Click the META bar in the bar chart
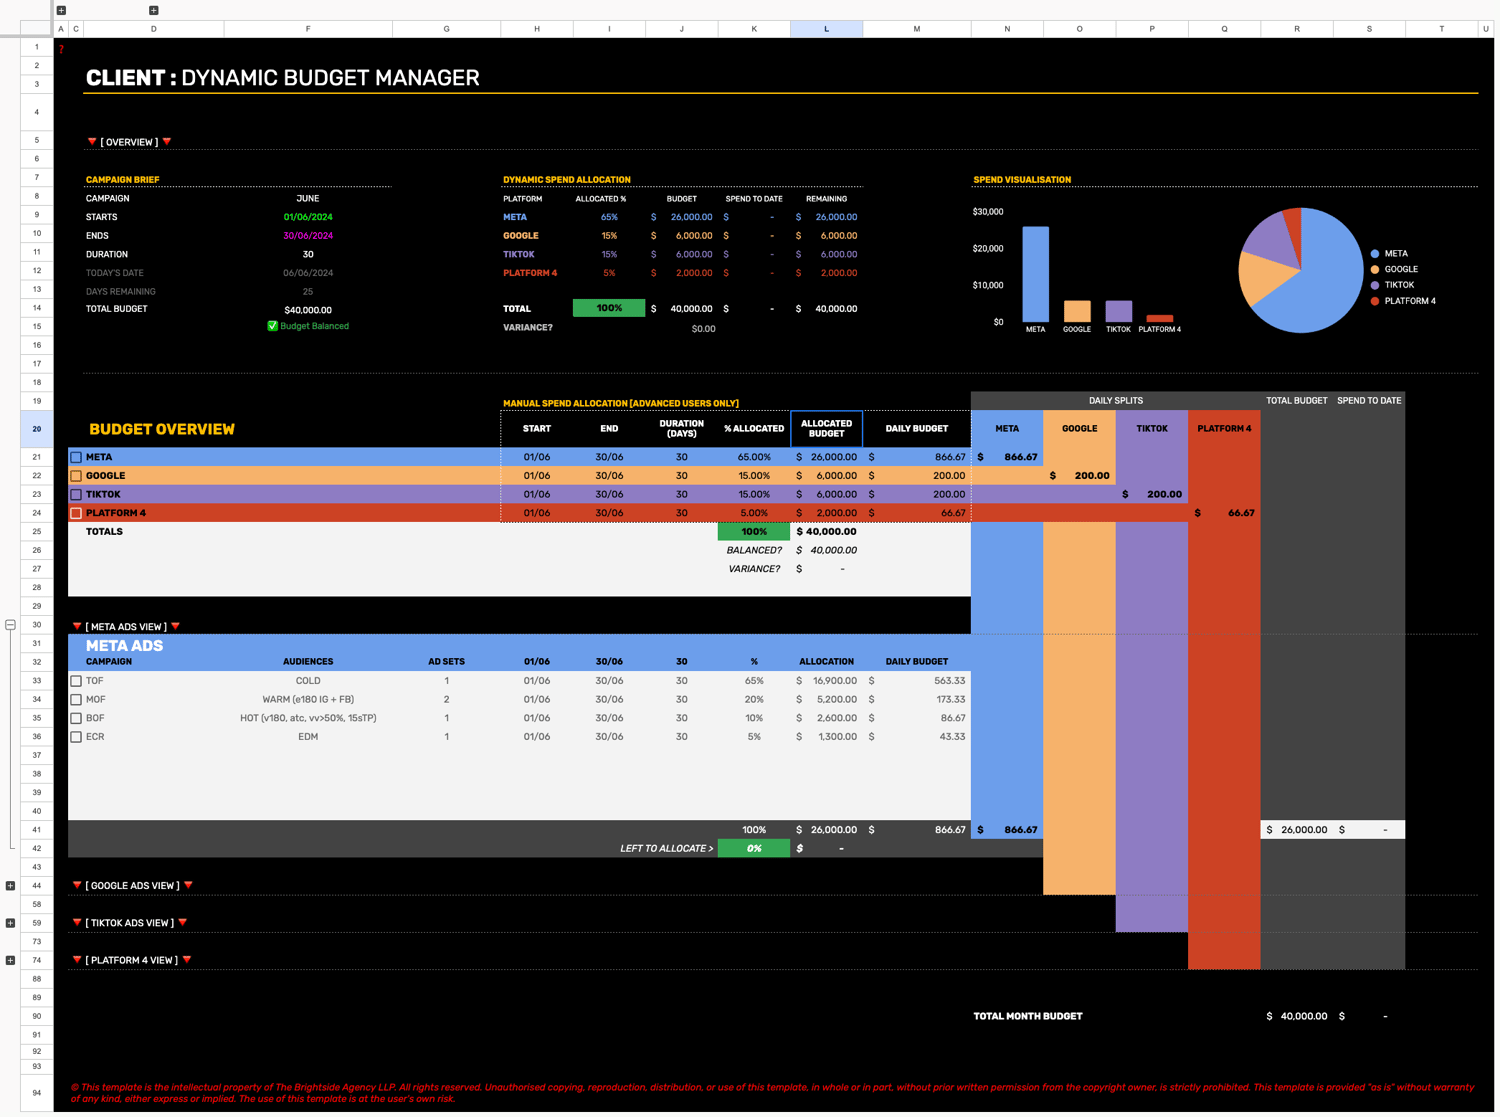Screen dimensions: 1500x1117 (1035, 274)
